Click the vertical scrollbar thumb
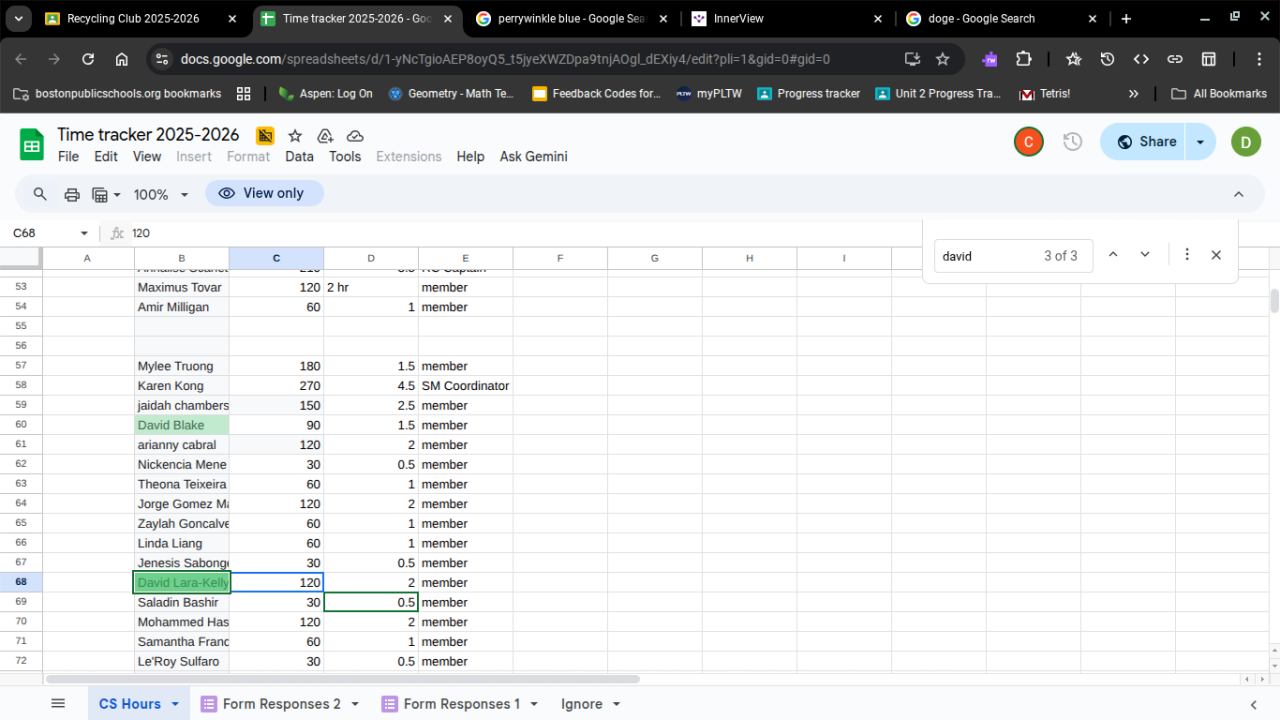 coord(1274,301)
